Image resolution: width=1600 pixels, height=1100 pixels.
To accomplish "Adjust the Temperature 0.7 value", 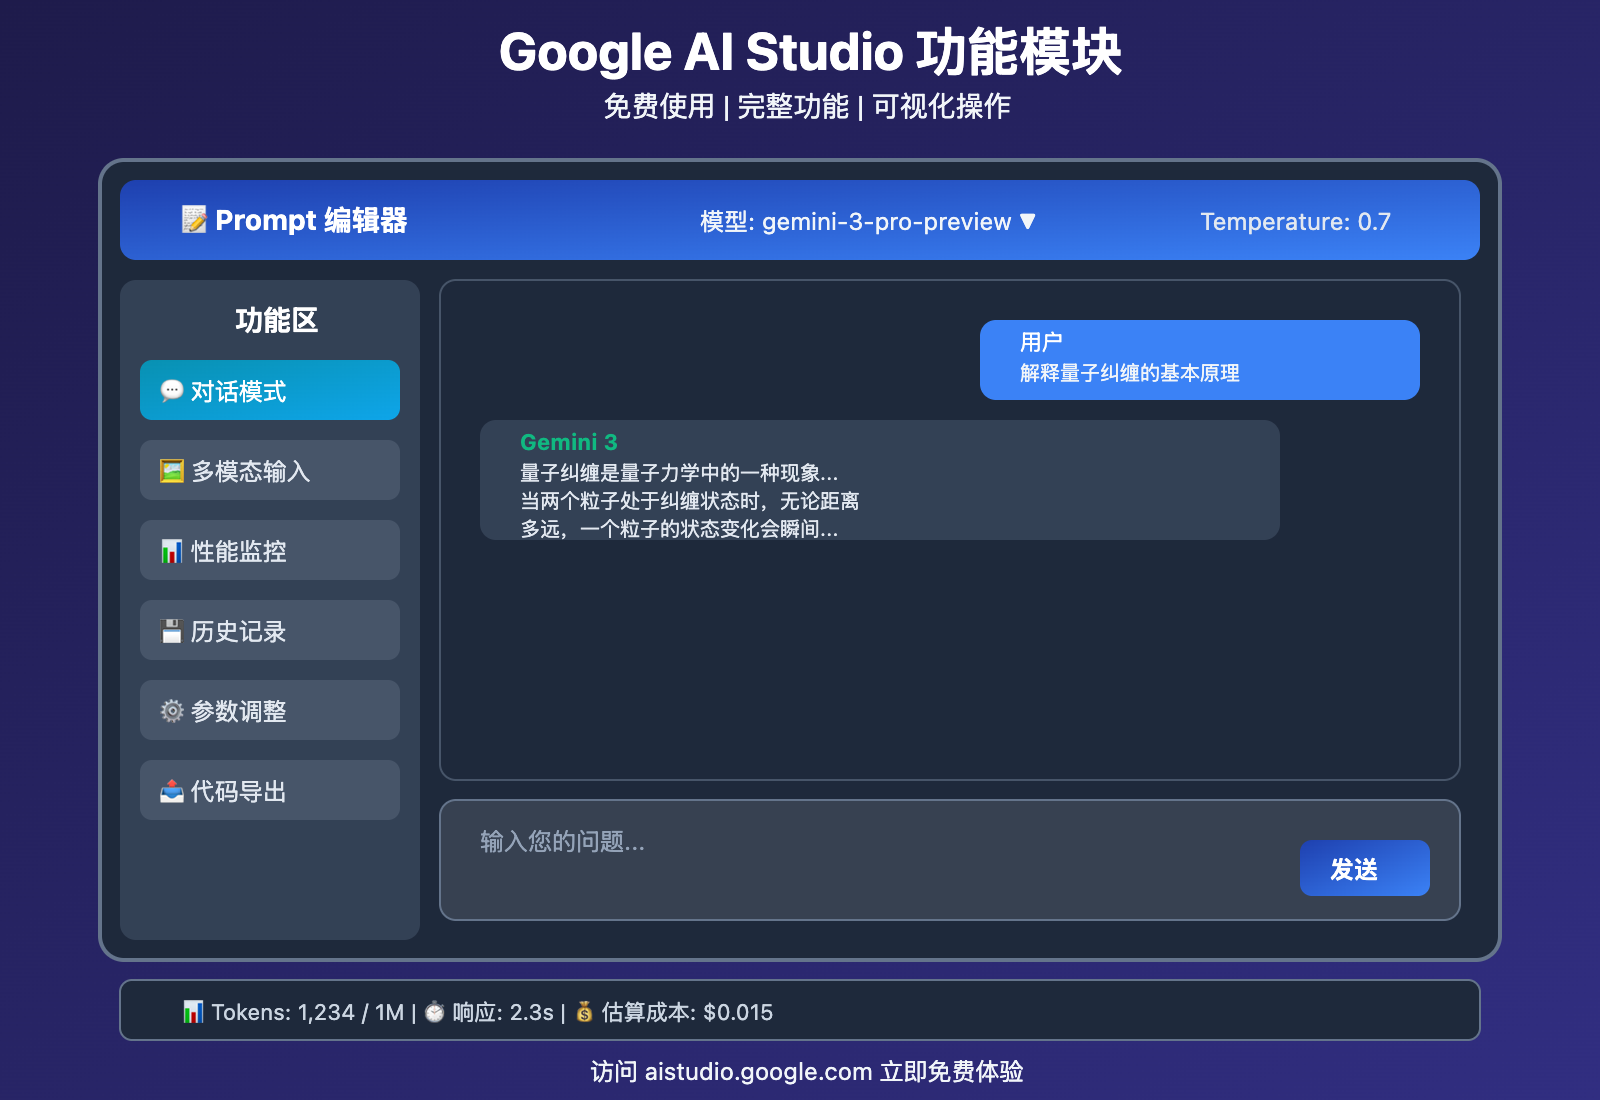I will (1295, 221).
